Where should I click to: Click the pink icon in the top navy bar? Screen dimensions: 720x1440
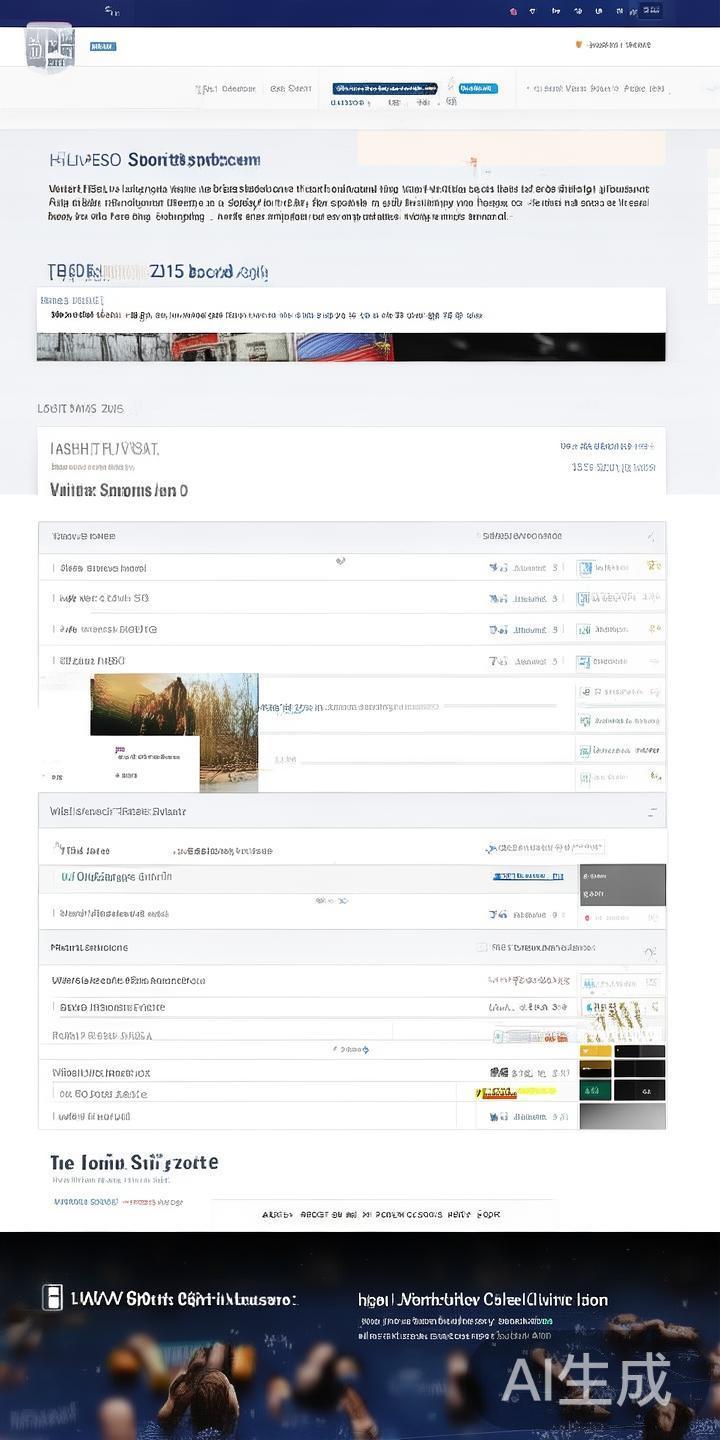(513, 12)
